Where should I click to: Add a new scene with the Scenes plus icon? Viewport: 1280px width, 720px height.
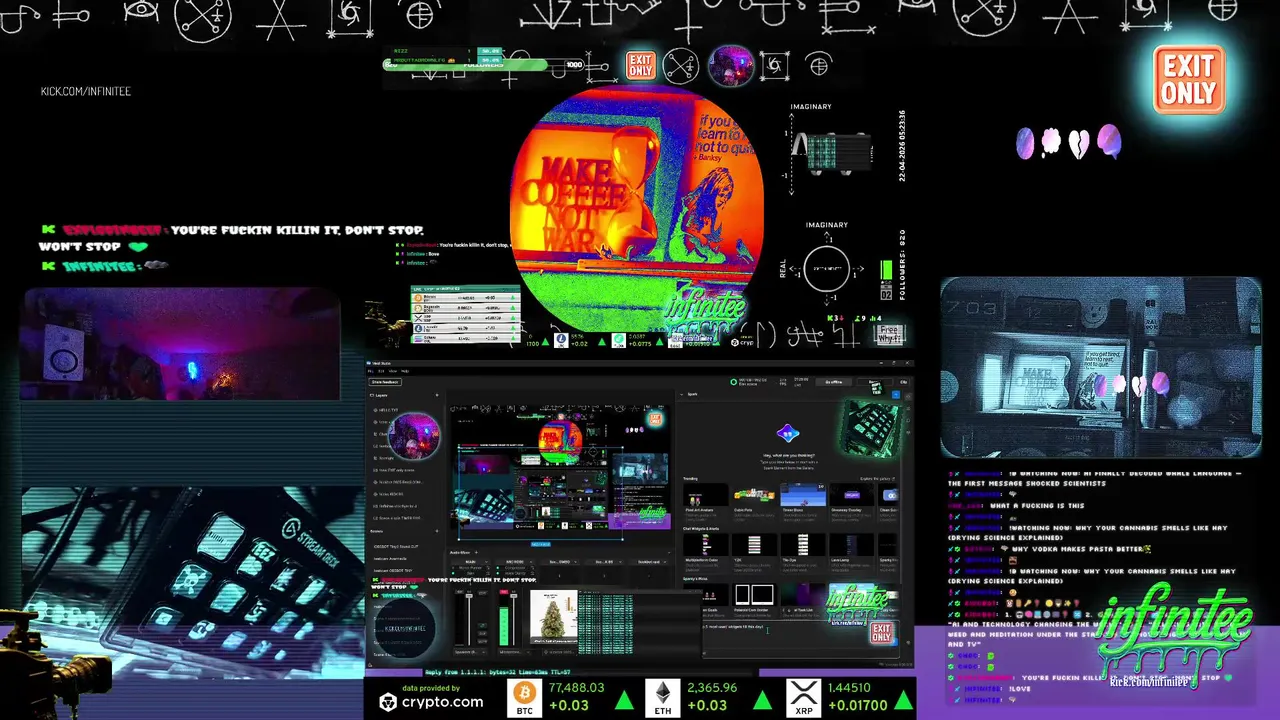[x=437, y=531]
